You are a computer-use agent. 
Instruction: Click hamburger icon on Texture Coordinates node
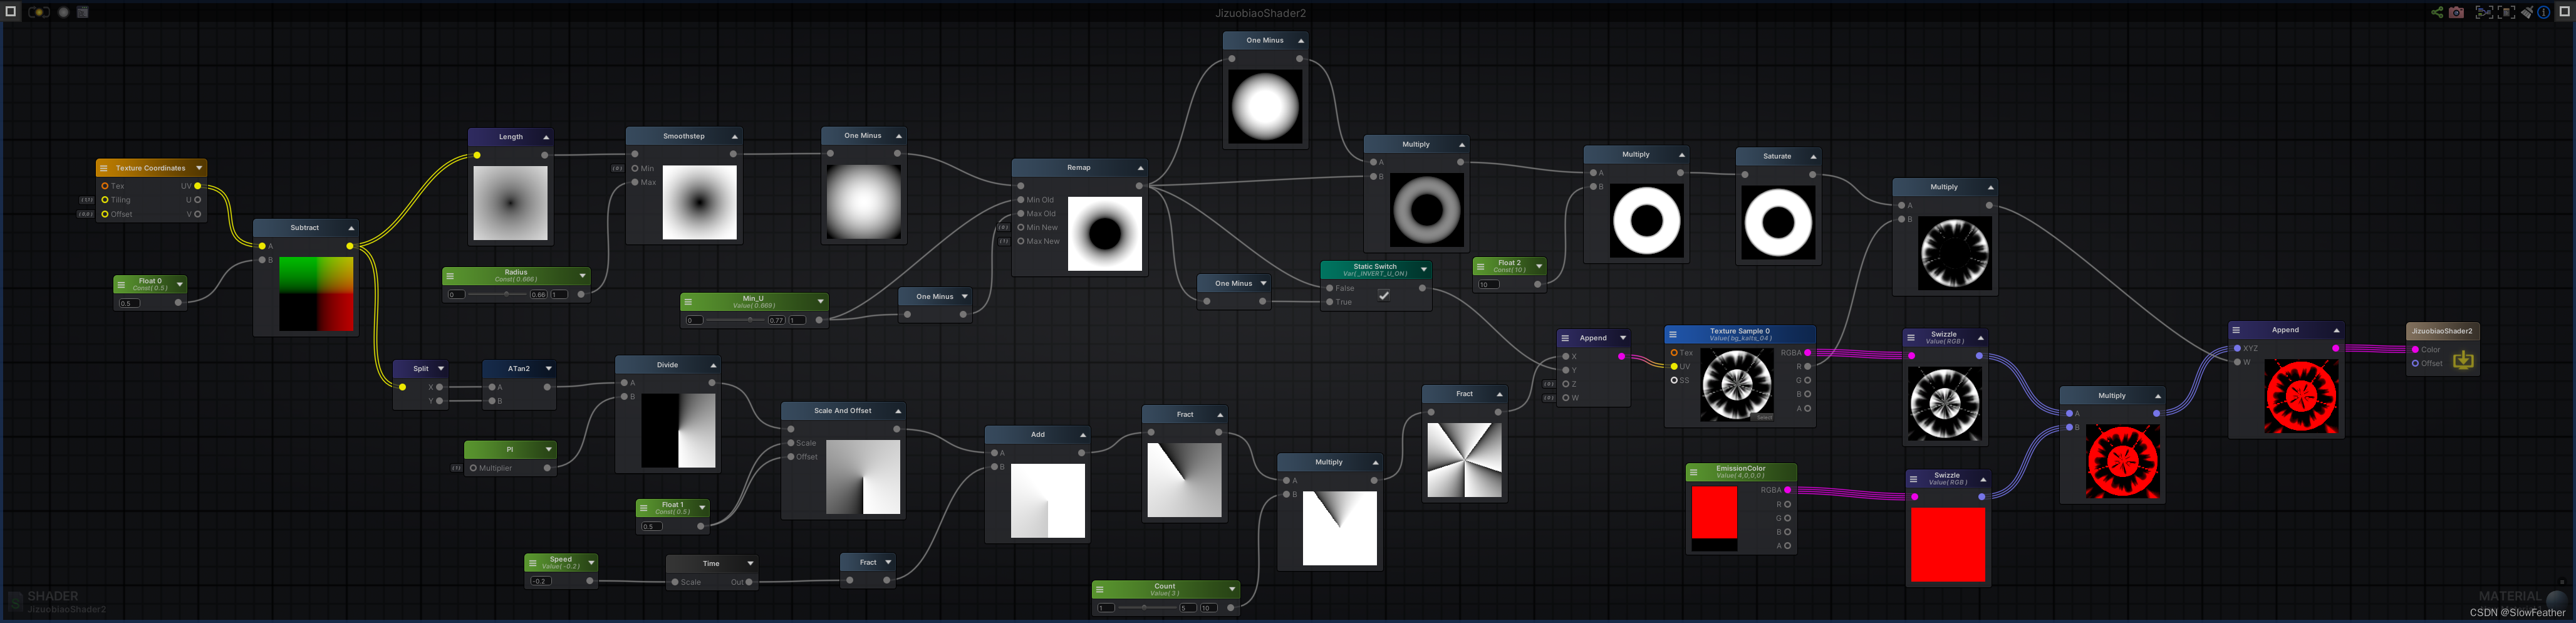pyautogui.click(x=104, y=168)
